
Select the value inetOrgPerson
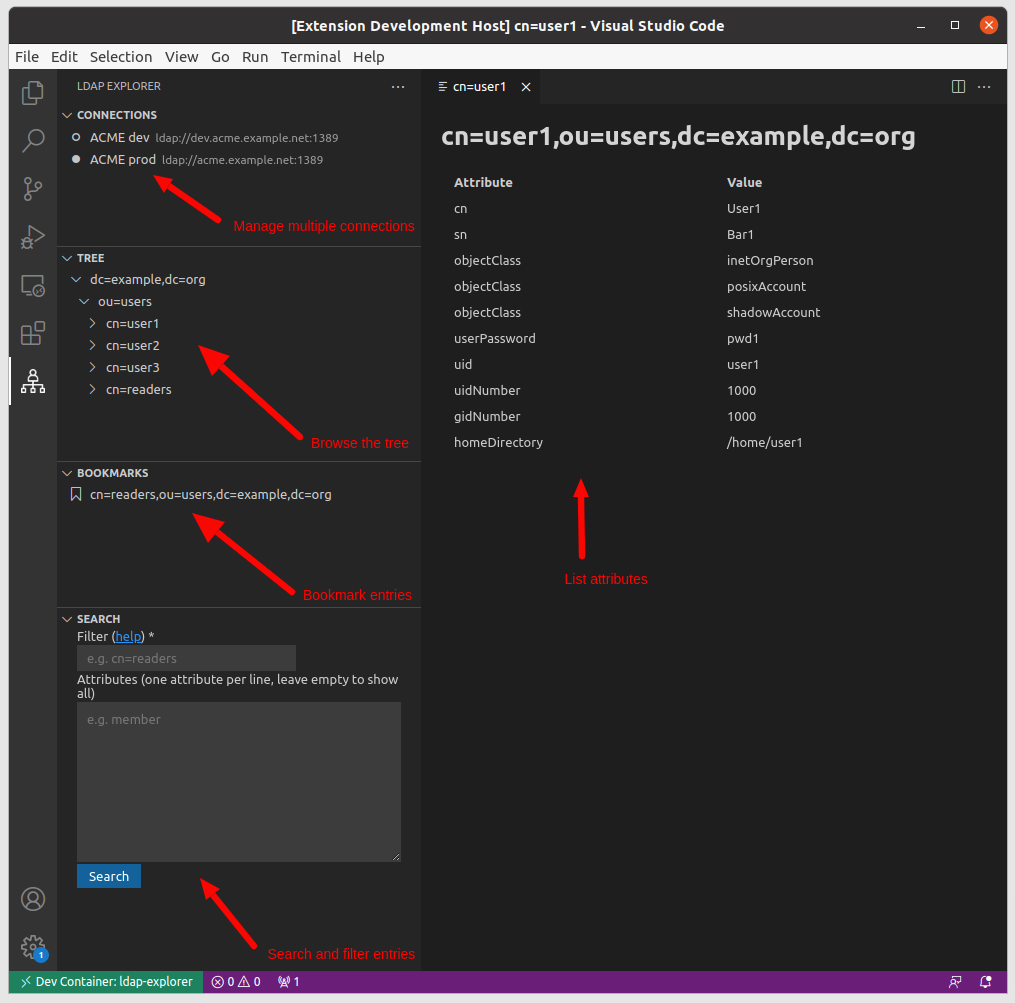pos(770,261)
